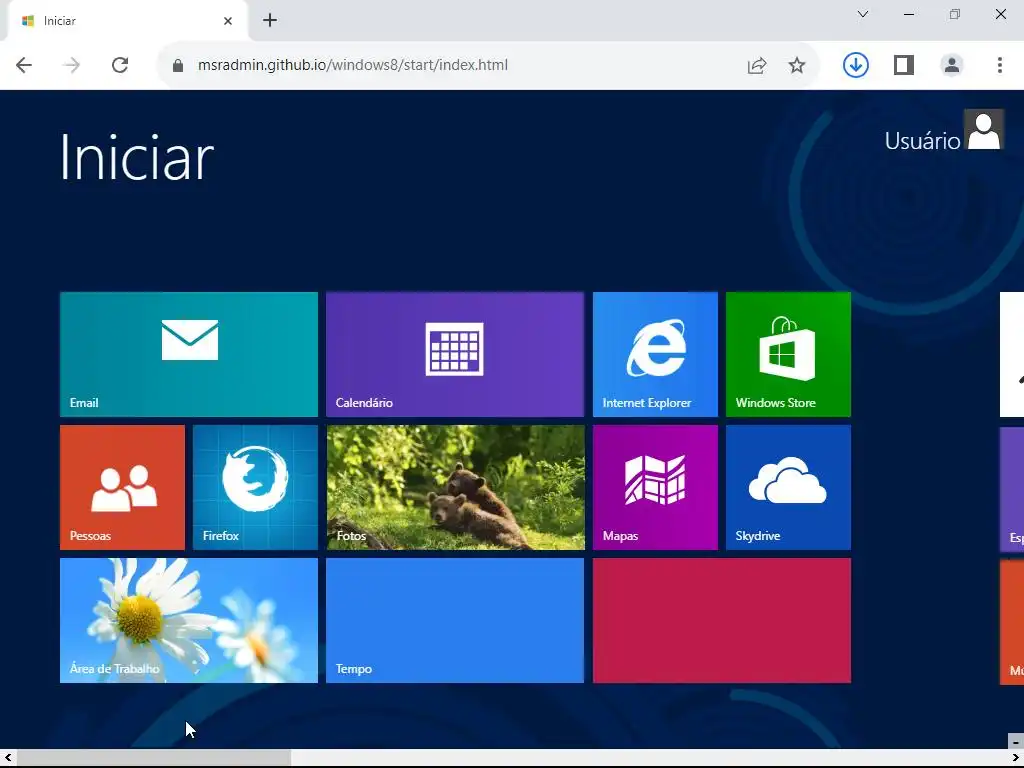The image size is (1024, 768).
Task: Open the tab search chevron
Action: click(x=863, y=14)
